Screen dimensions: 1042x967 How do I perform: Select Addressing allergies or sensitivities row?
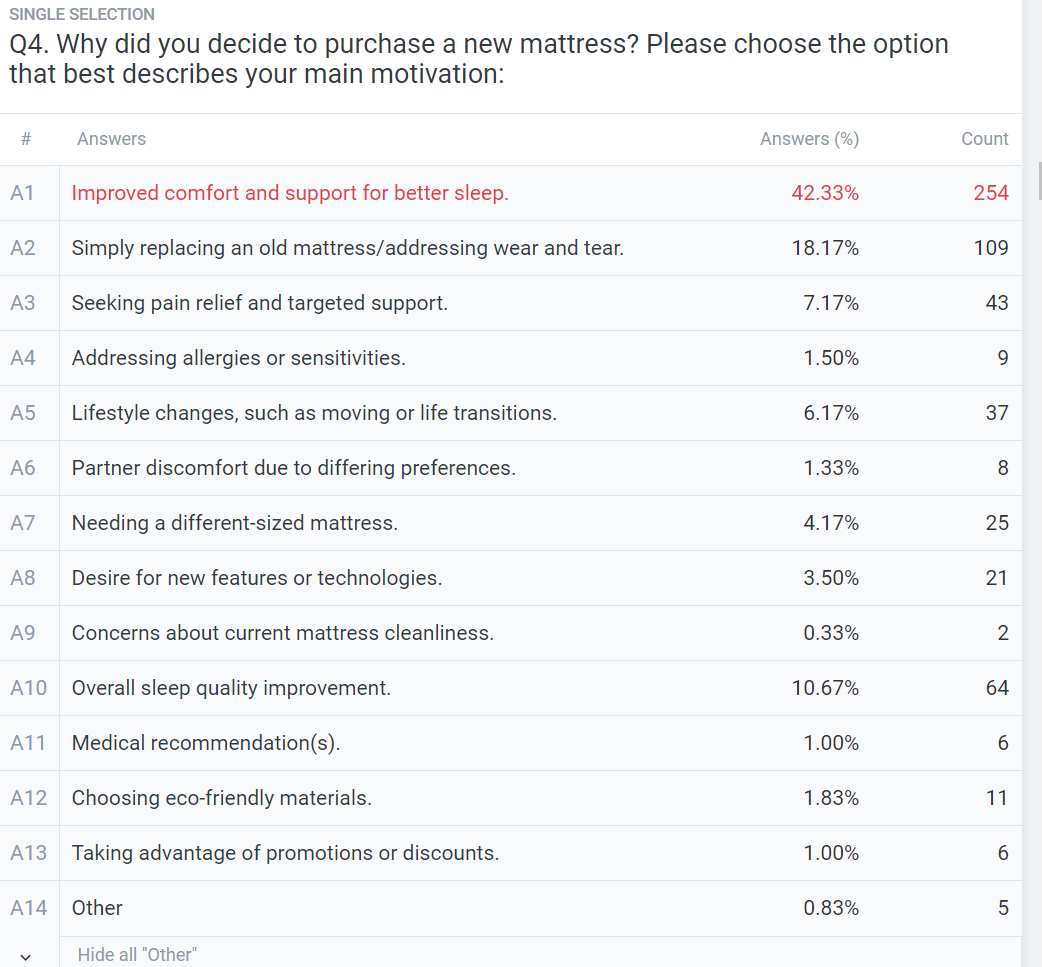click(x=238, y=358)
